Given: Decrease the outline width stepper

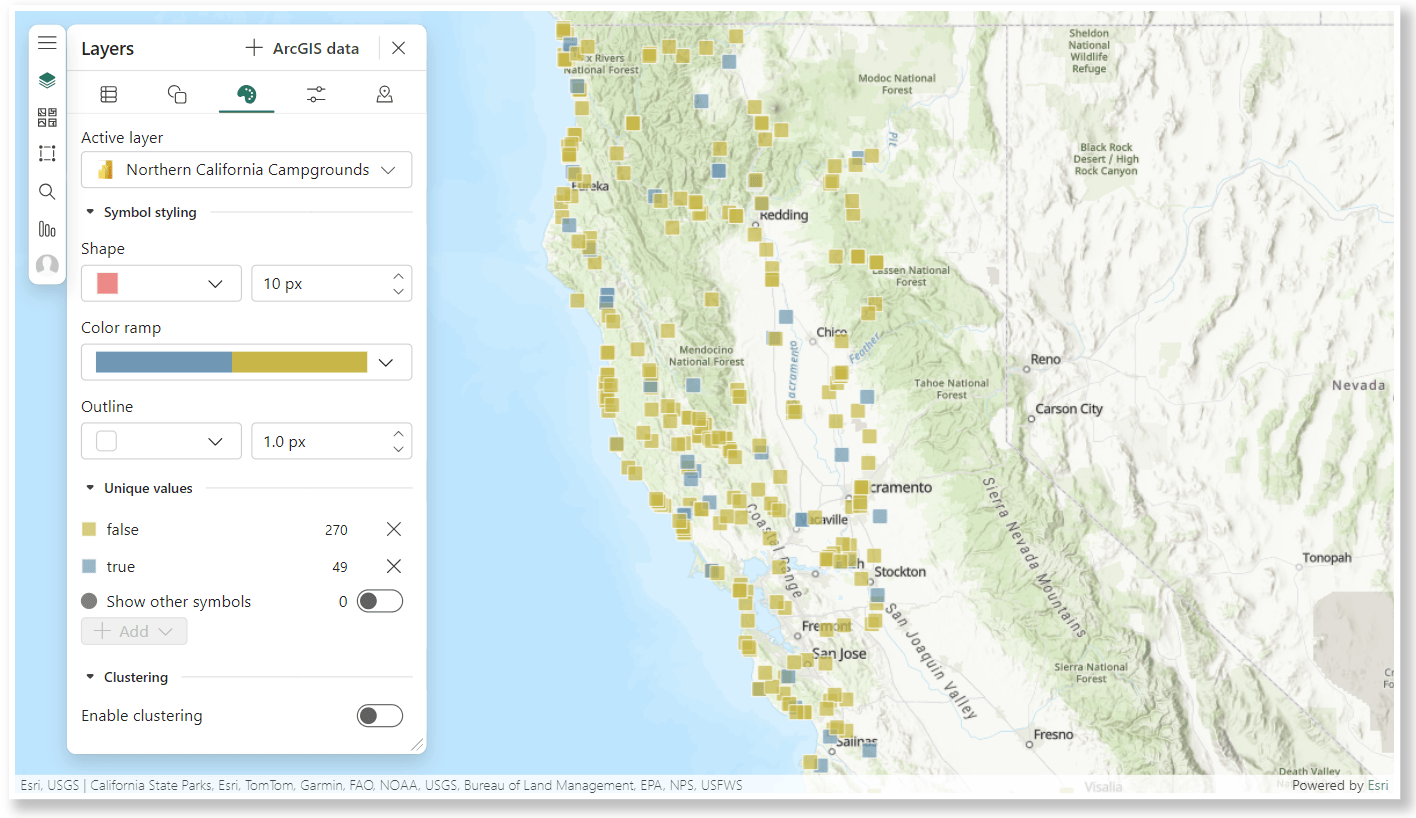Looking at the screenshot, I should tap(399, 449).
